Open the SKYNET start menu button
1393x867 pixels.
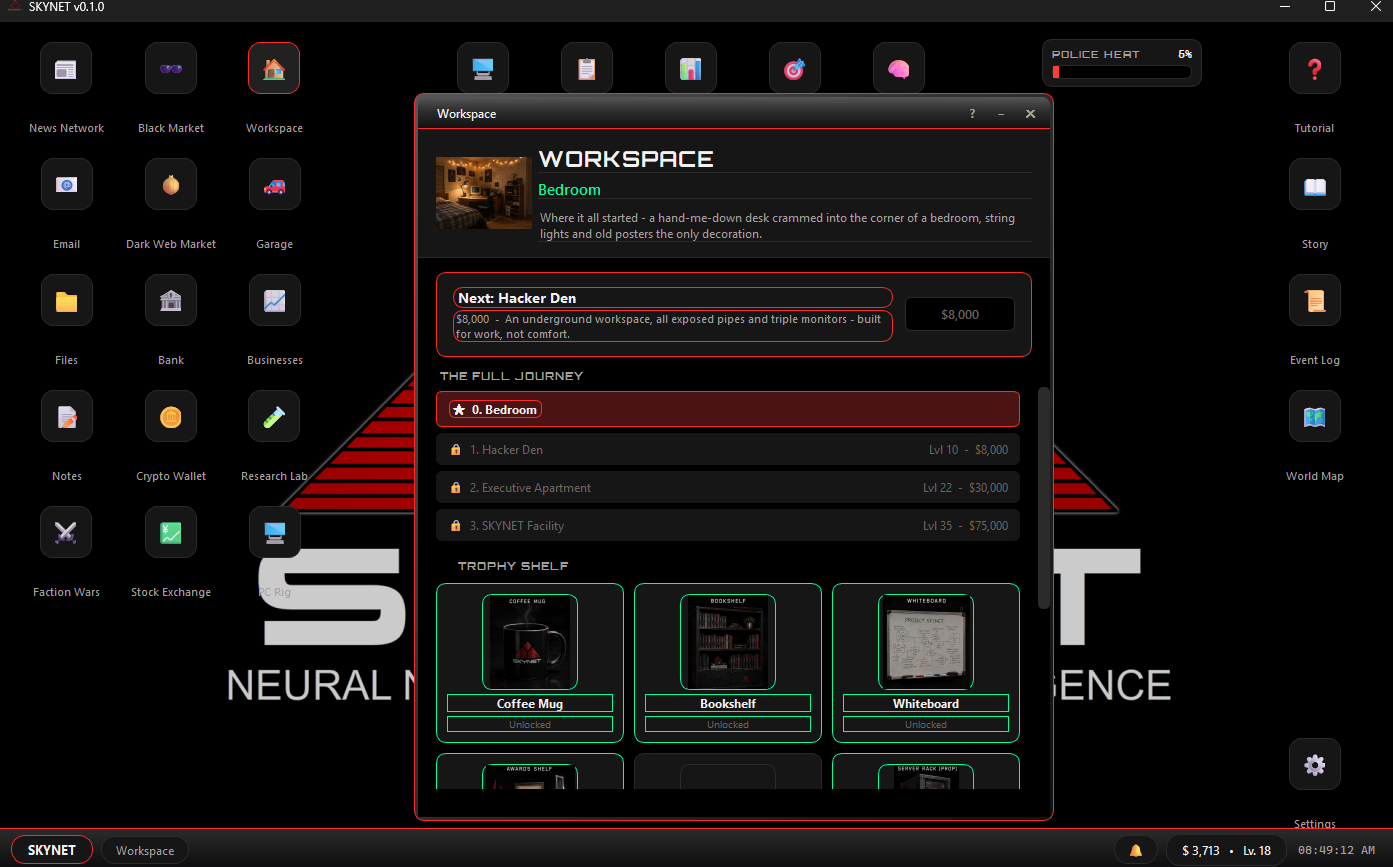[x=52, y=850]
